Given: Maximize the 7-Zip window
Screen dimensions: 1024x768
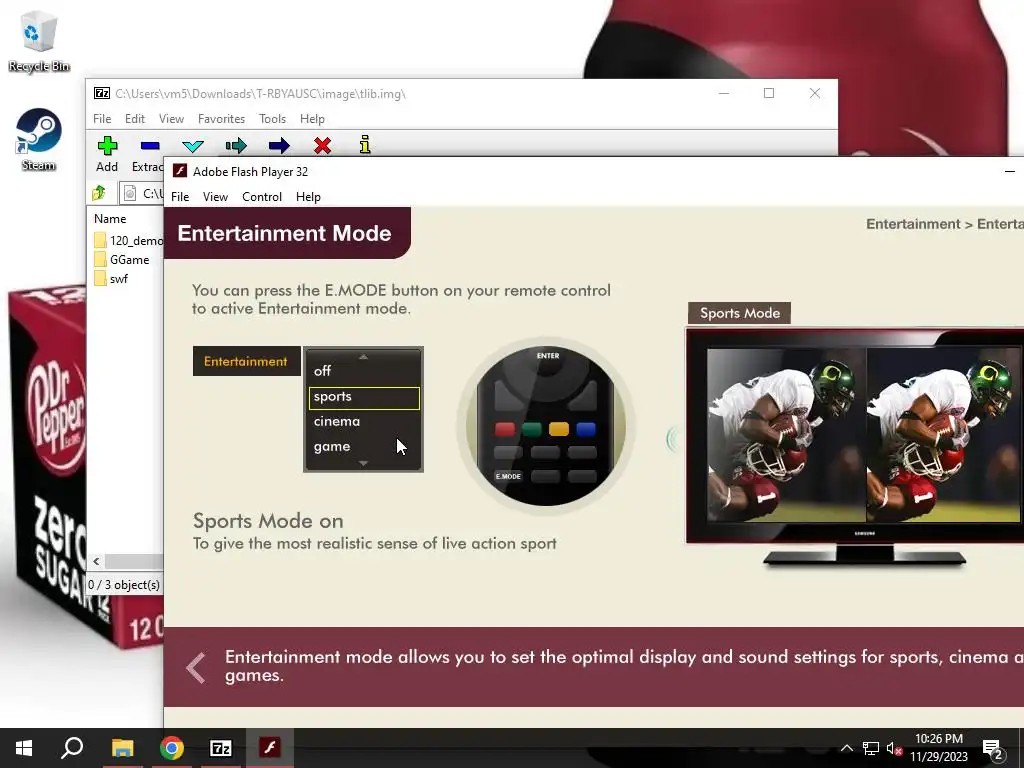Looking at the screenshot, I should [x=769, y=93].
